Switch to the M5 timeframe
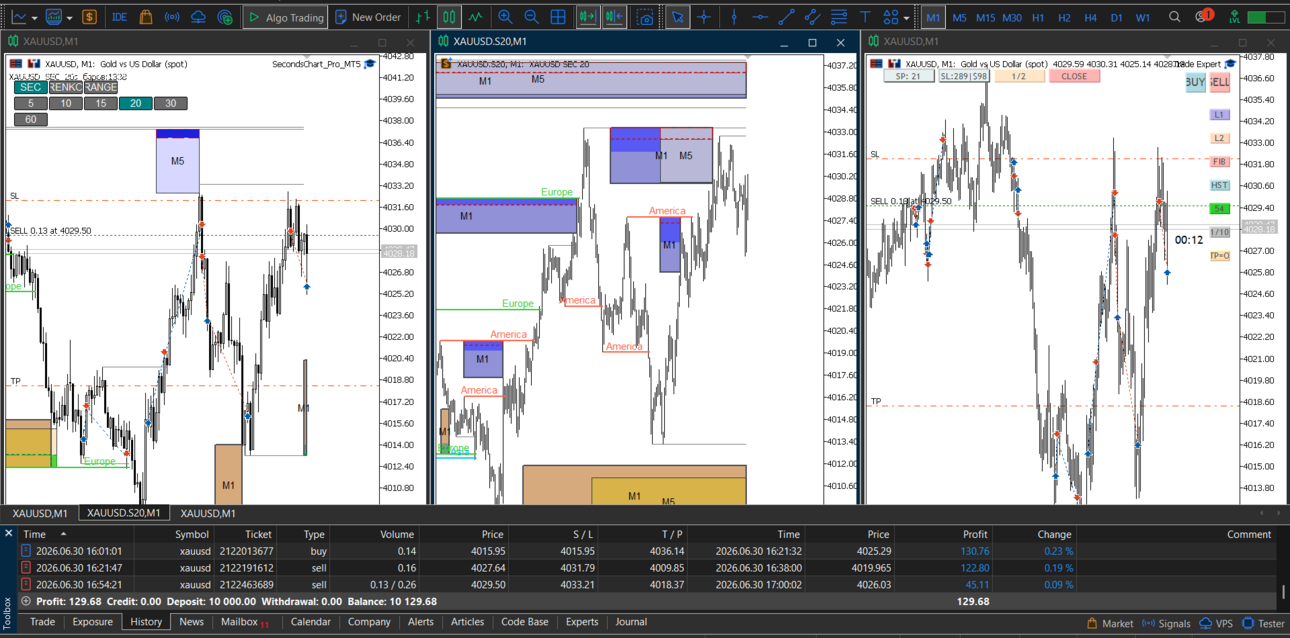 pos(959,17)
